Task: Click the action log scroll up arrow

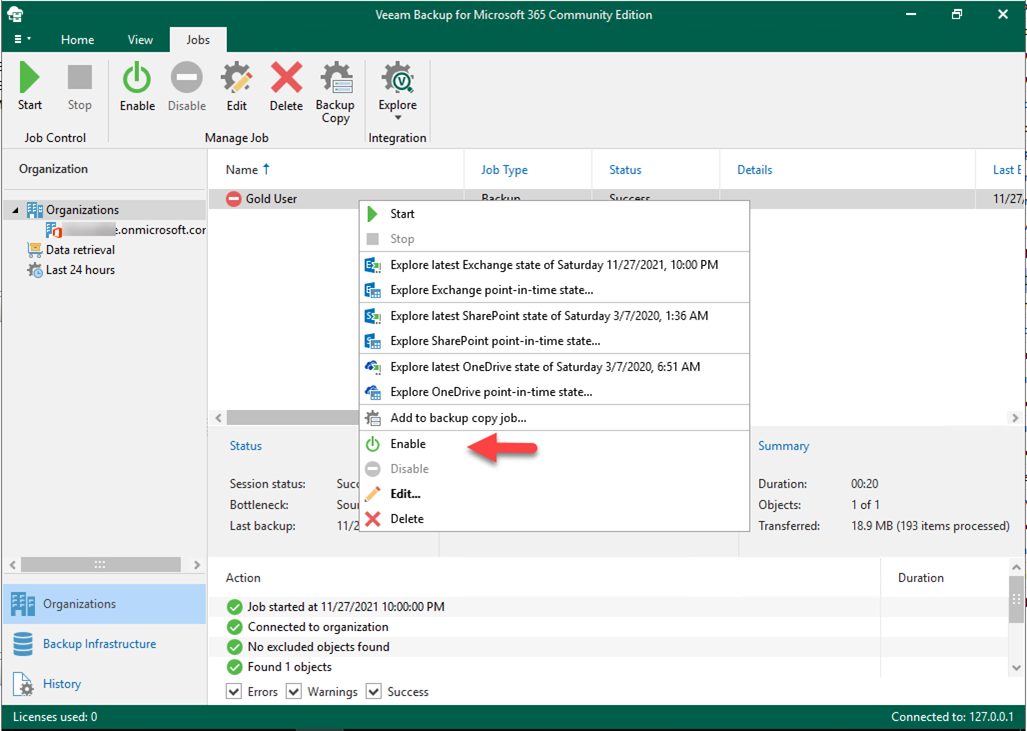Action: click(1017, 567)
